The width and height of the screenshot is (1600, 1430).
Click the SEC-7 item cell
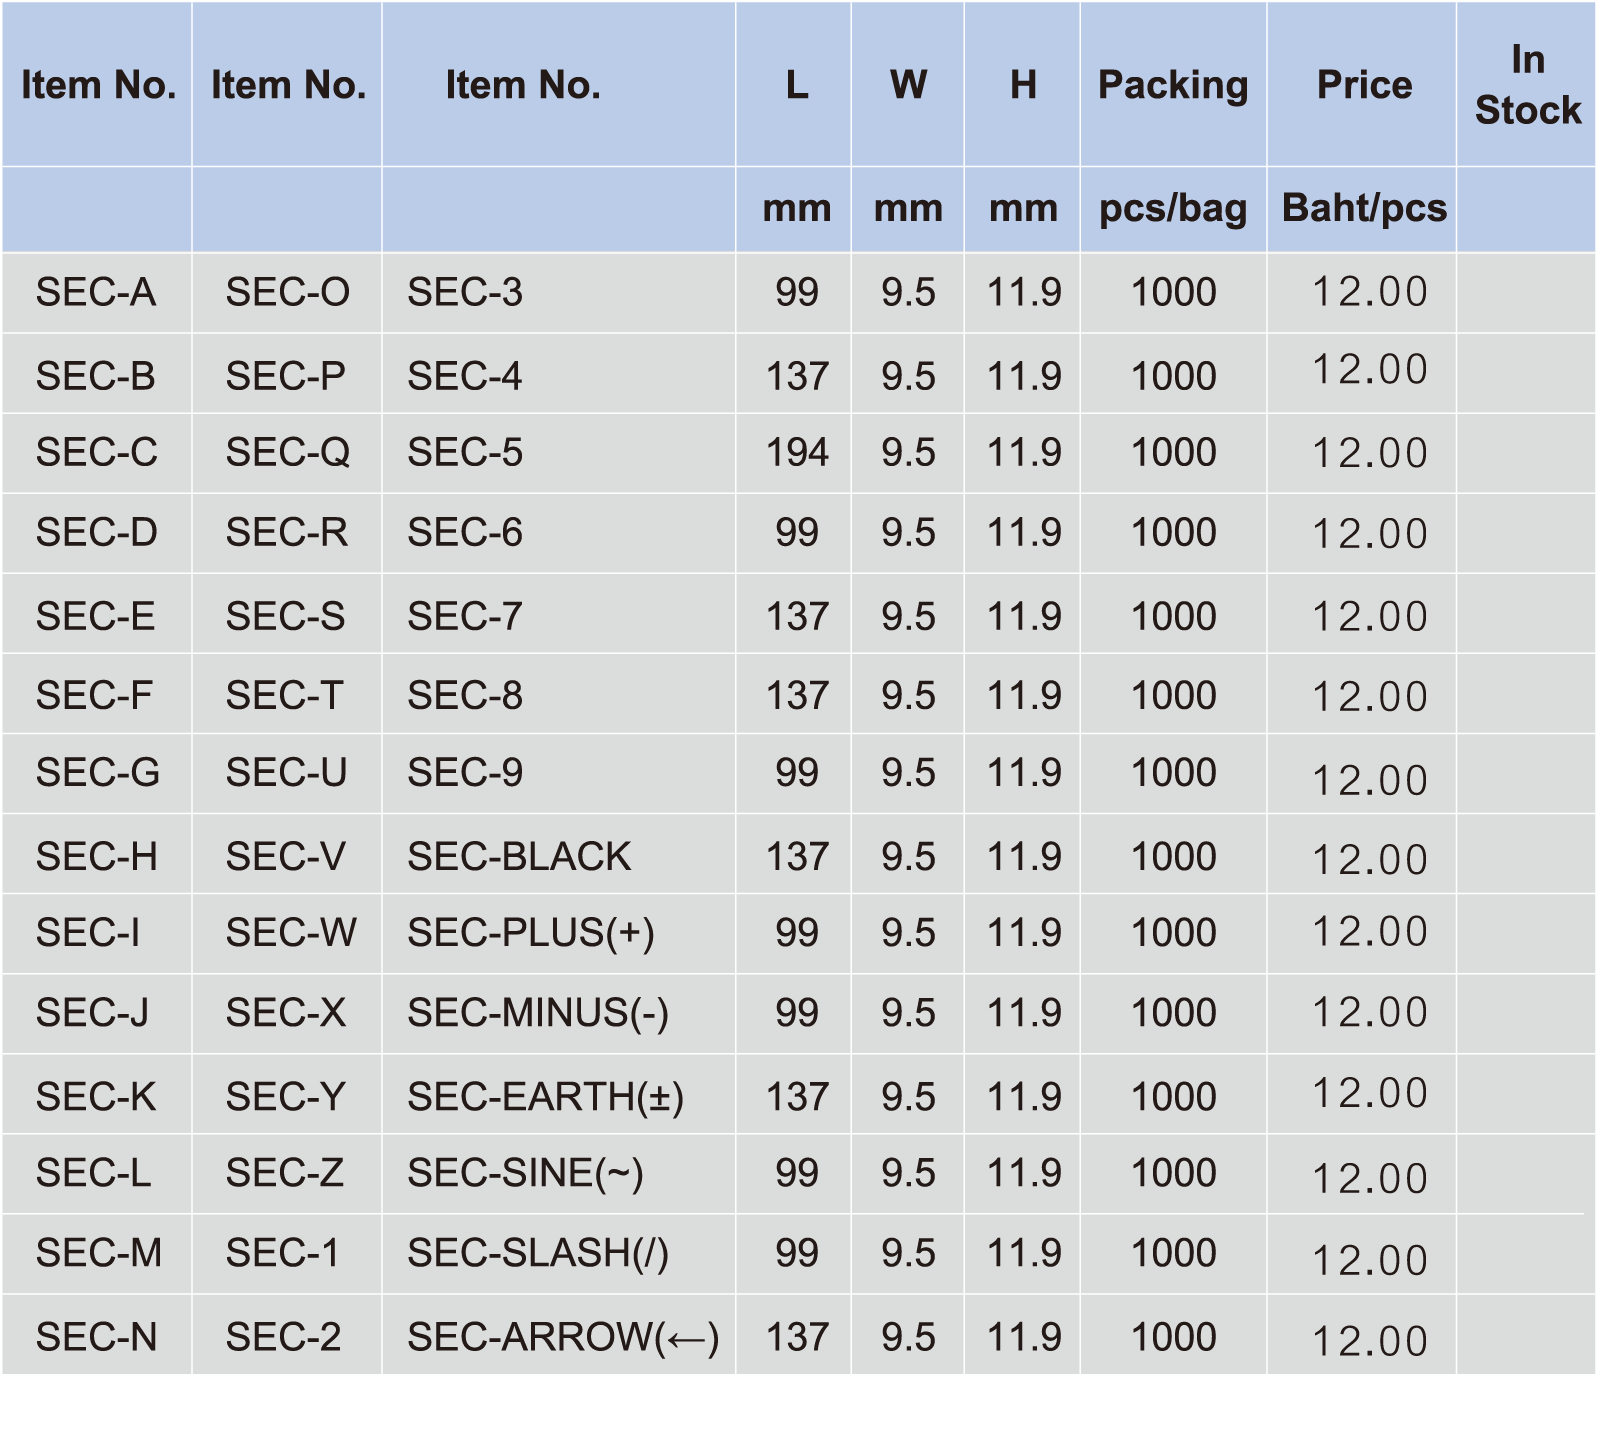[x=464, y=616]
